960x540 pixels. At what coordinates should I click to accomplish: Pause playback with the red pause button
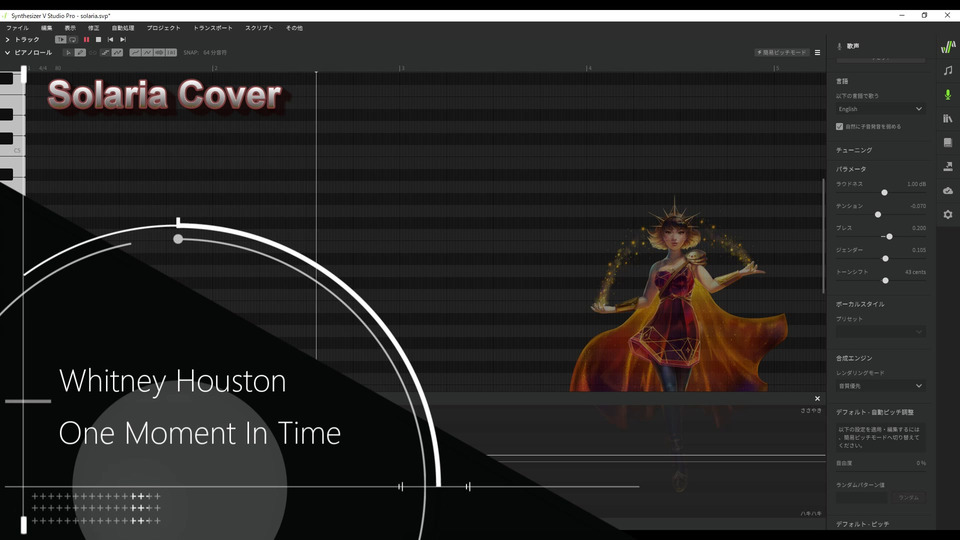(86, 40)
